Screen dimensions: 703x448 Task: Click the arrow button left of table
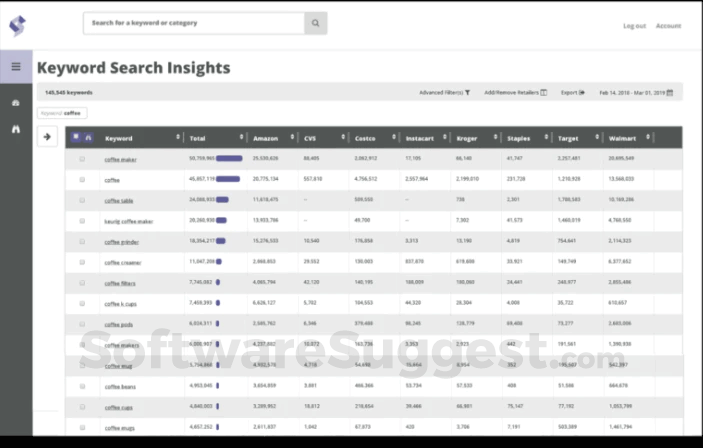pyautogui.click(x=47, y=137)
